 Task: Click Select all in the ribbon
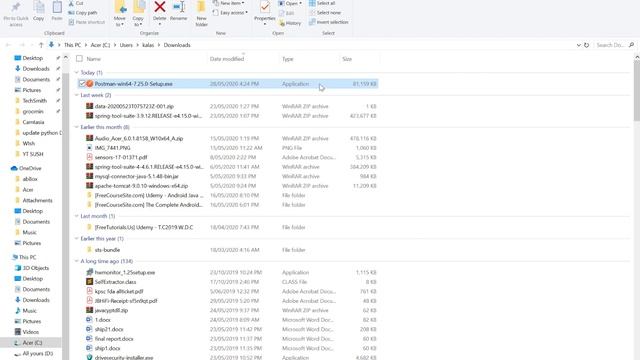(322, 3)
